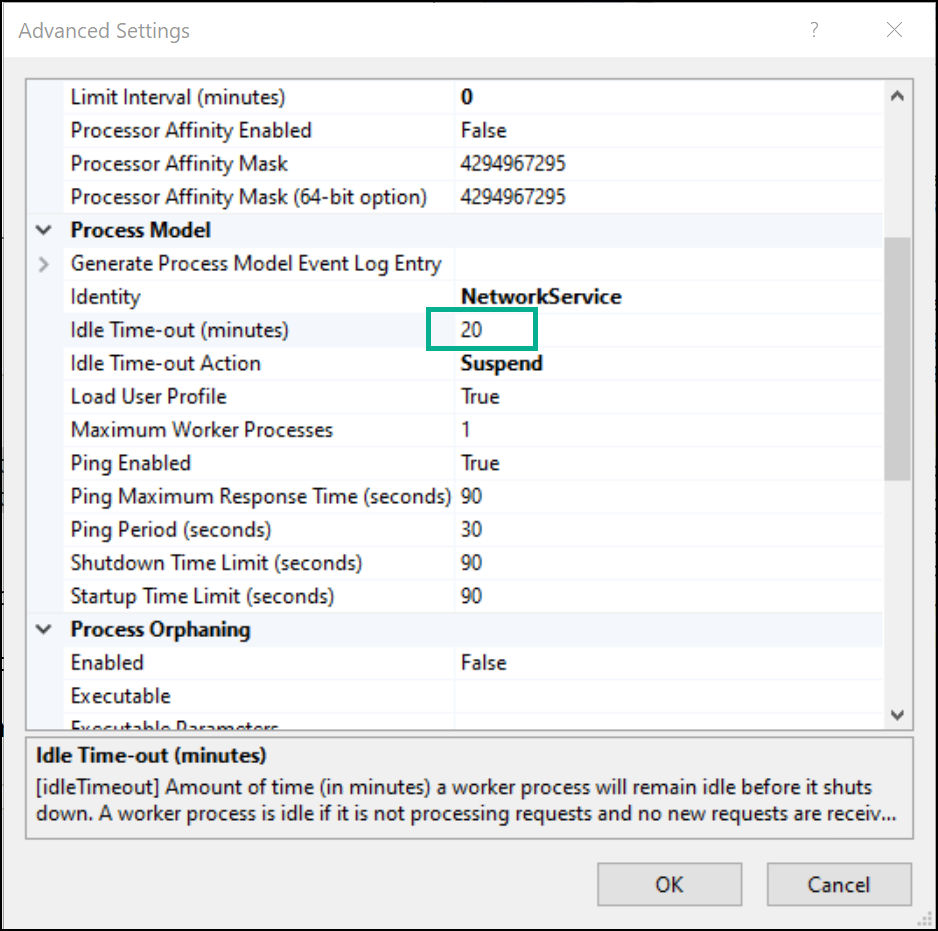Click the scrollbar down arrow
Screen dimensions: 938x931
coord(897,714)
